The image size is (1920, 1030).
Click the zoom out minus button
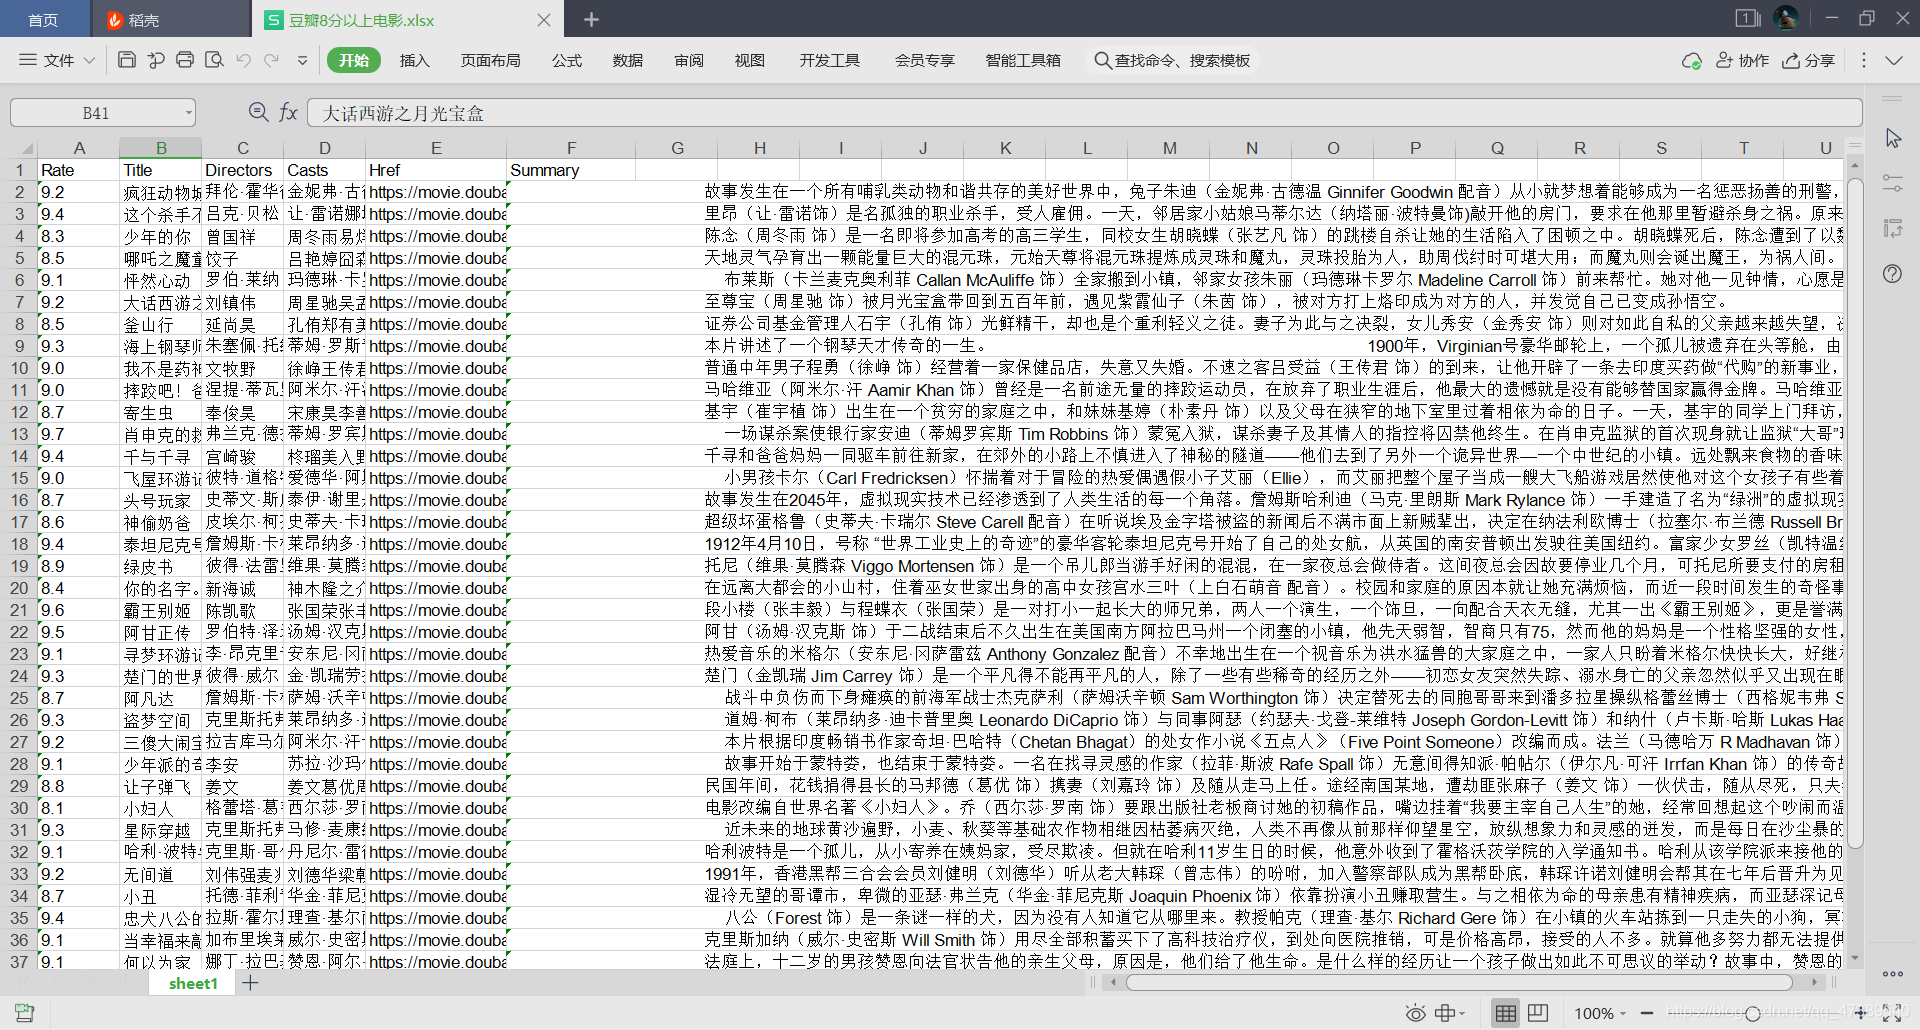click(x=1647, y=1013)
